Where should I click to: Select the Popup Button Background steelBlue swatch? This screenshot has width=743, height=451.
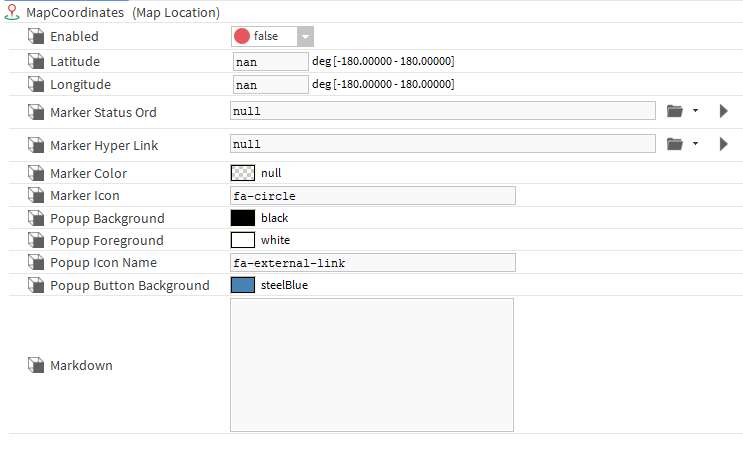click(243, 286)
